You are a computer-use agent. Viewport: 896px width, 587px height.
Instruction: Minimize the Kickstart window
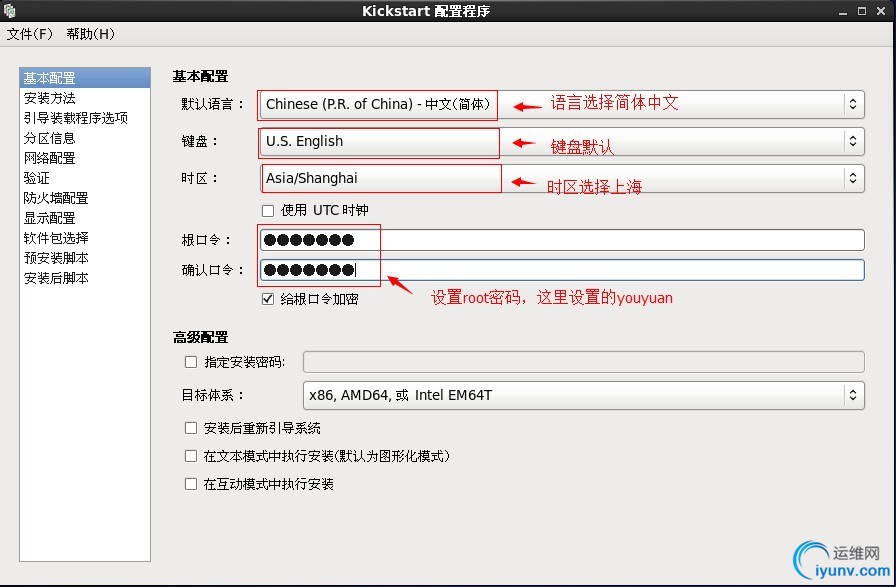click(843, 11)
